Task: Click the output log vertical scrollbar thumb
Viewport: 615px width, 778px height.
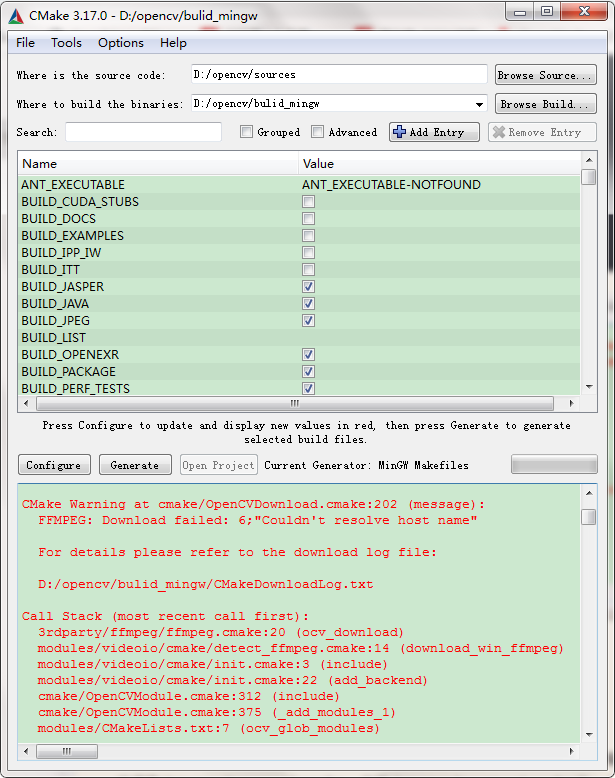Action: (589, 517)
